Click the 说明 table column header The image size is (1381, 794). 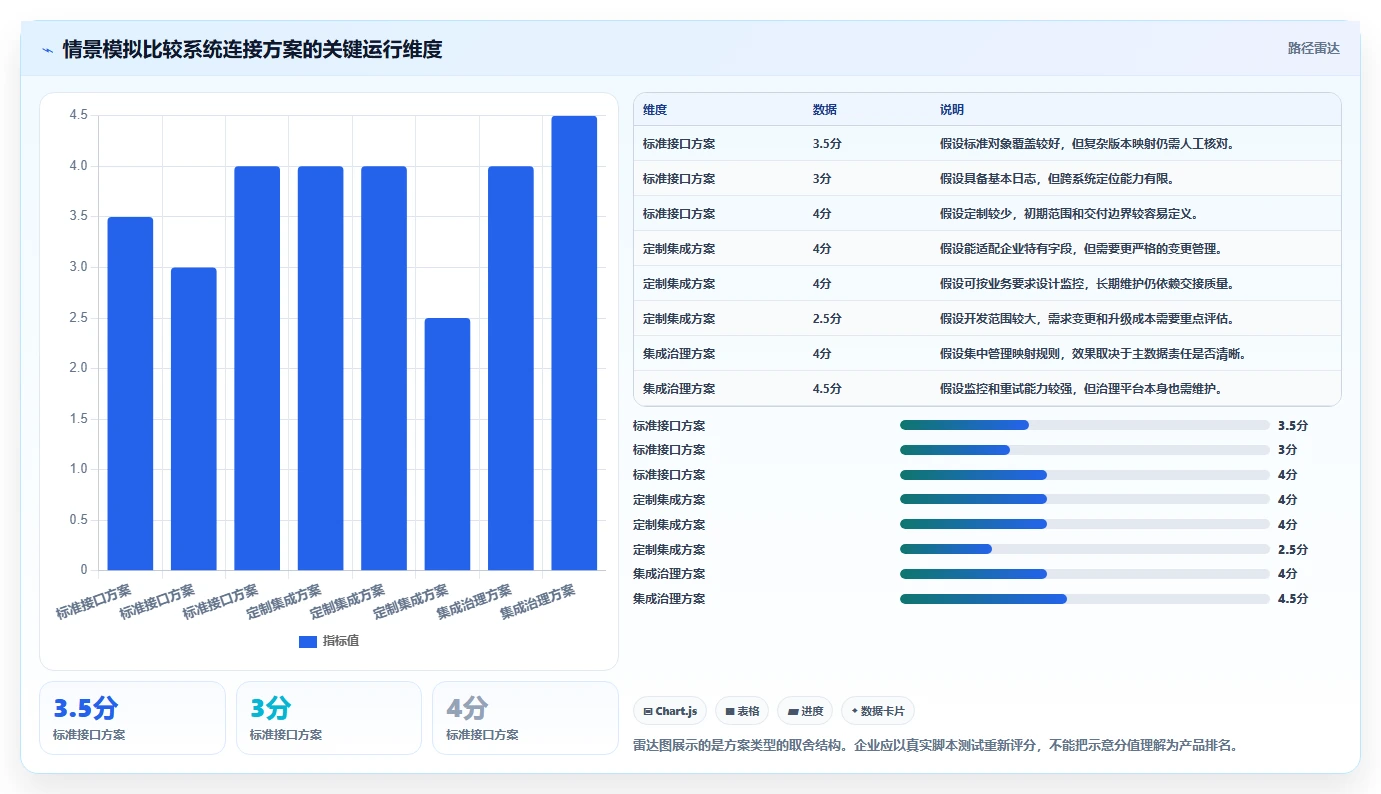tap(952, 109)
